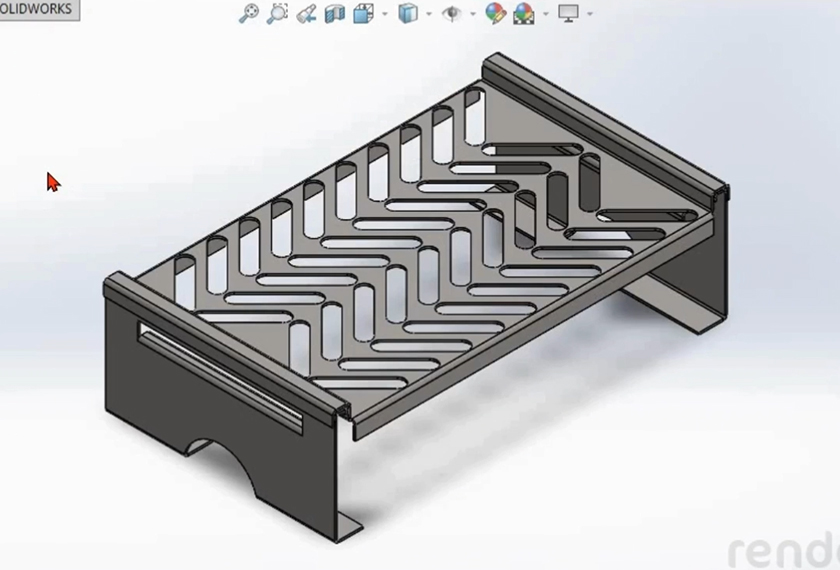Select the long slot in the front panel
Viewport: 840px width, 570px height.
[220, 371]
